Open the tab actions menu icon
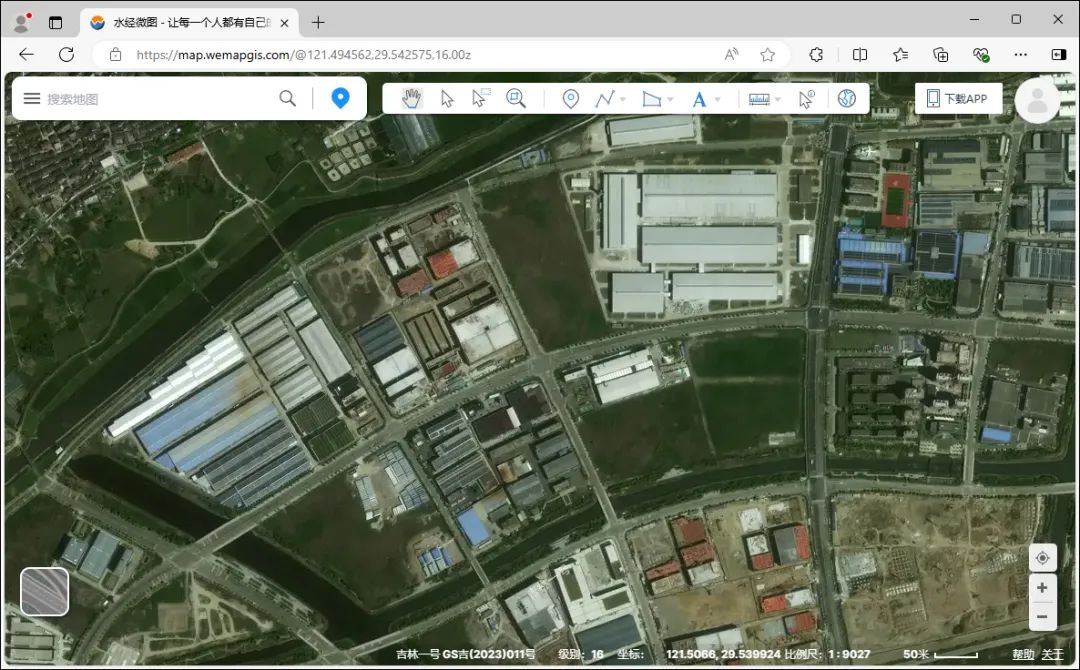Screen dimensions: 1080x670 point(55,23)
